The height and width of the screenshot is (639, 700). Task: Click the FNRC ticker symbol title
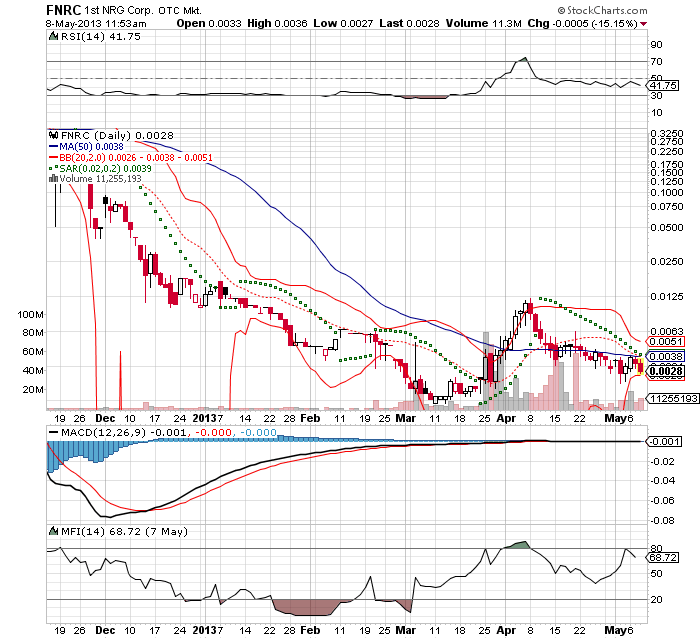pyautogui.click(x=64, y=10)
